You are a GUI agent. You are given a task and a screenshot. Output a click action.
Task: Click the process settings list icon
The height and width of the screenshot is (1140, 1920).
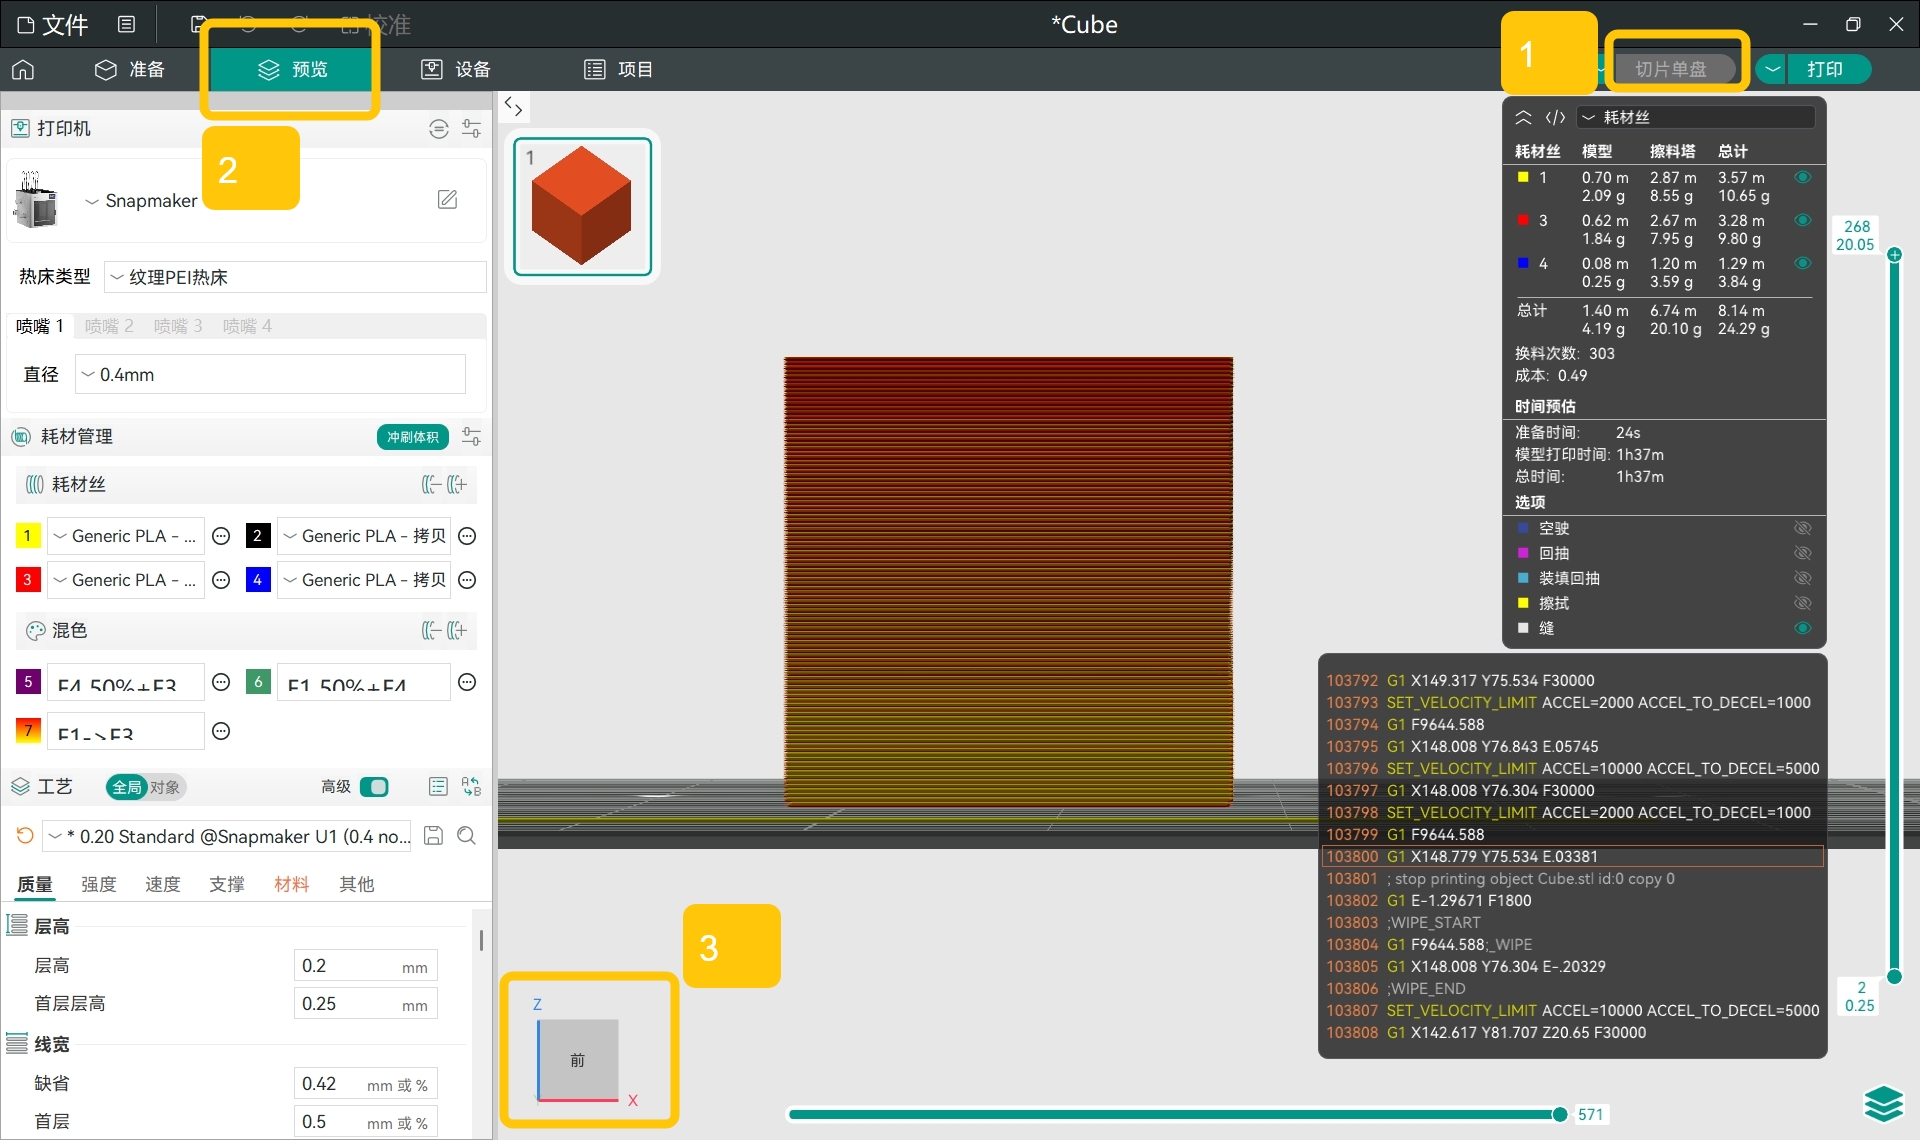coord(438,787)
